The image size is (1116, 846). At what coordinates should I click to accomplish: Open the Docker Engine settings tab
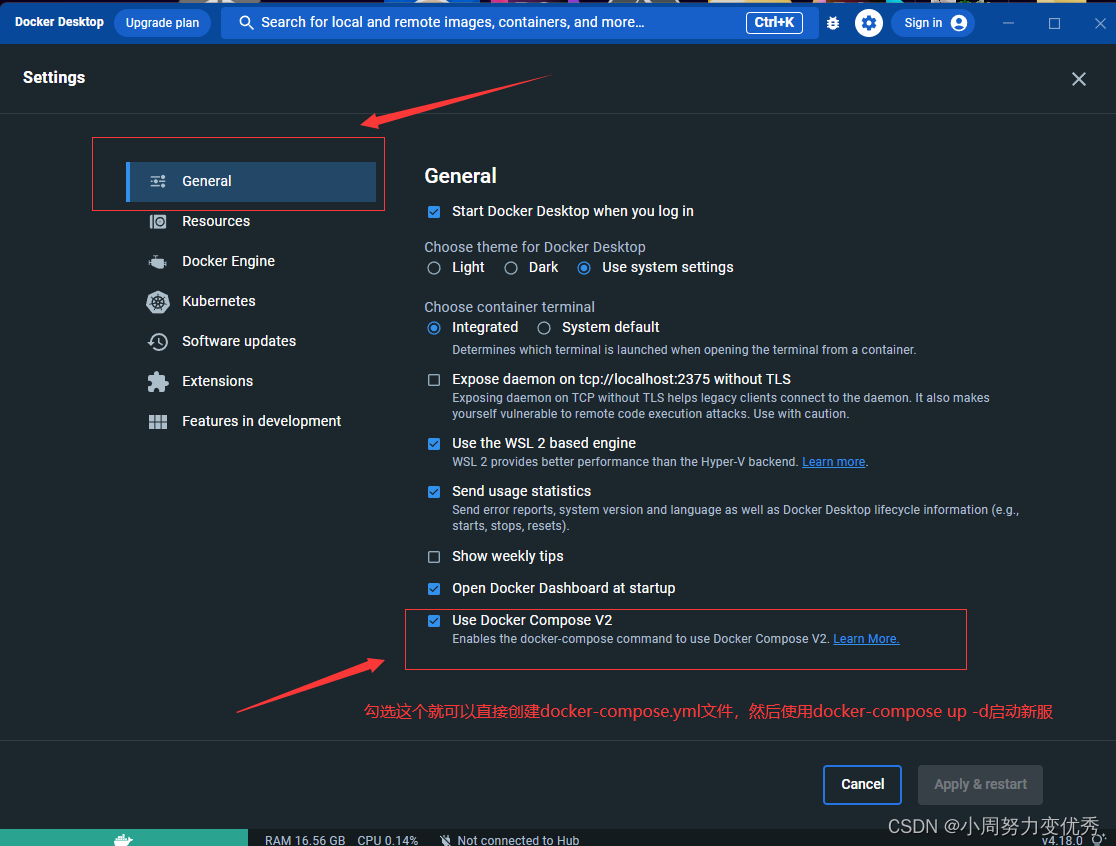pos(251,261)
